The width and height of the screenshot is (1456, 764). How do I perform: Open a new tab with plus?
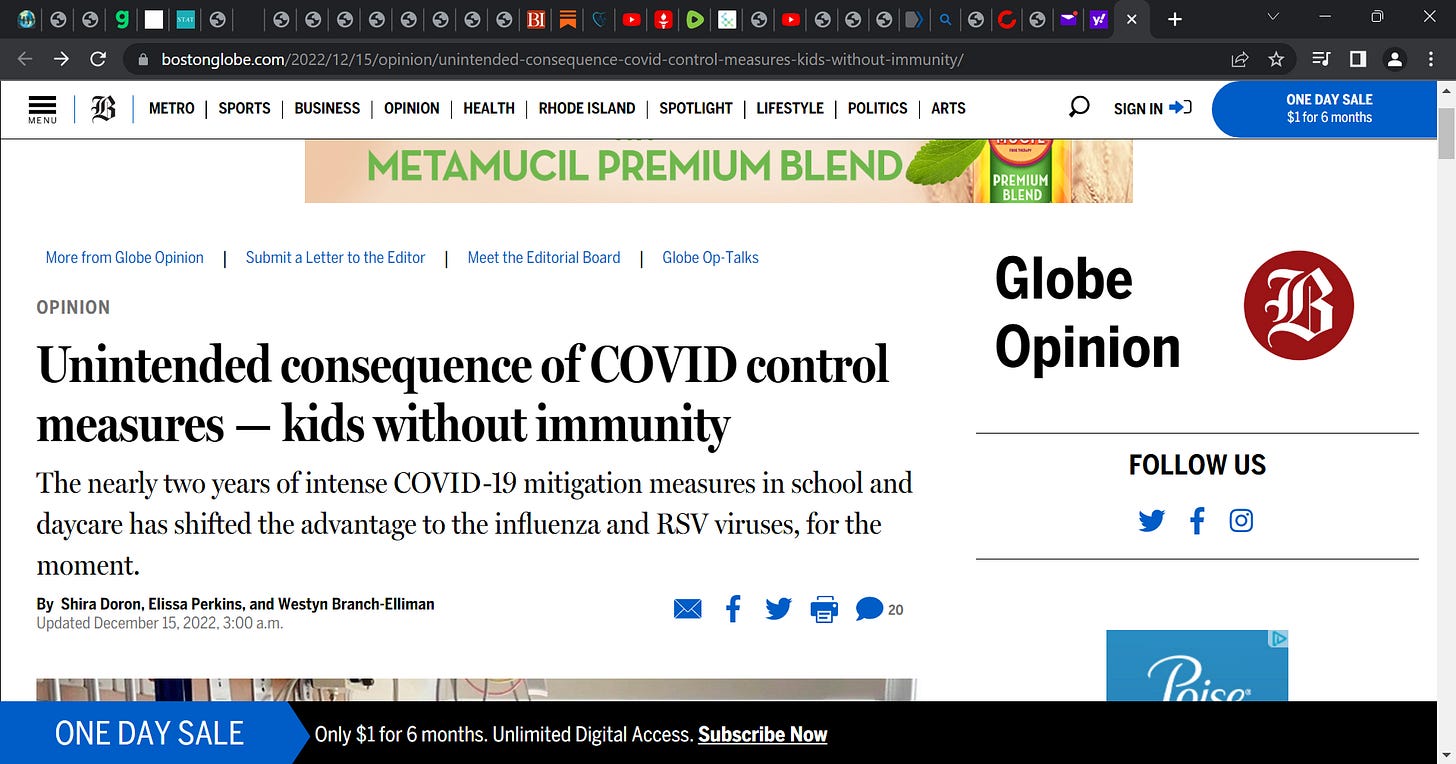[x=1175, y=19]
